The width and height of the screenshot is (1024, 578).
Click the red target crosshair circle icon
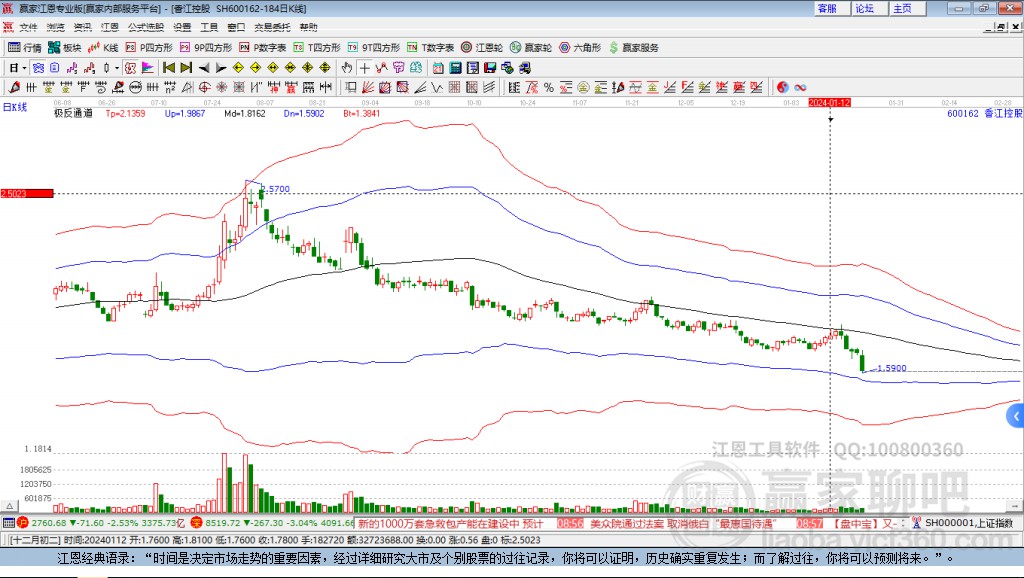(x=204, y=88)
